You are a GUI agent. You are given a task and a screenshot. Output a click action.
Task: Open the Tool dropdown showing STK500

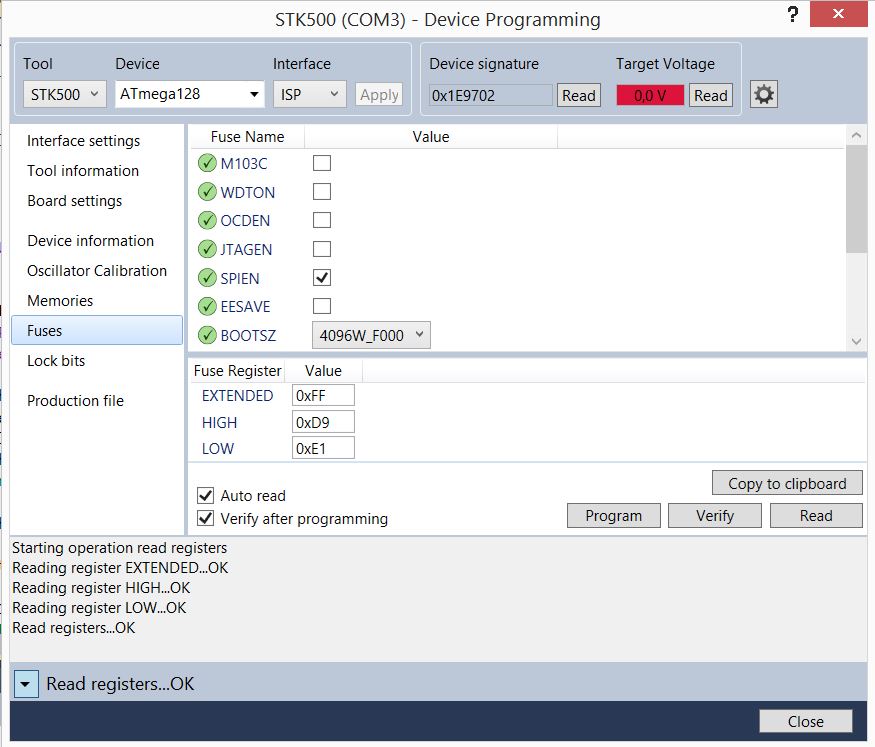point(64,94)
